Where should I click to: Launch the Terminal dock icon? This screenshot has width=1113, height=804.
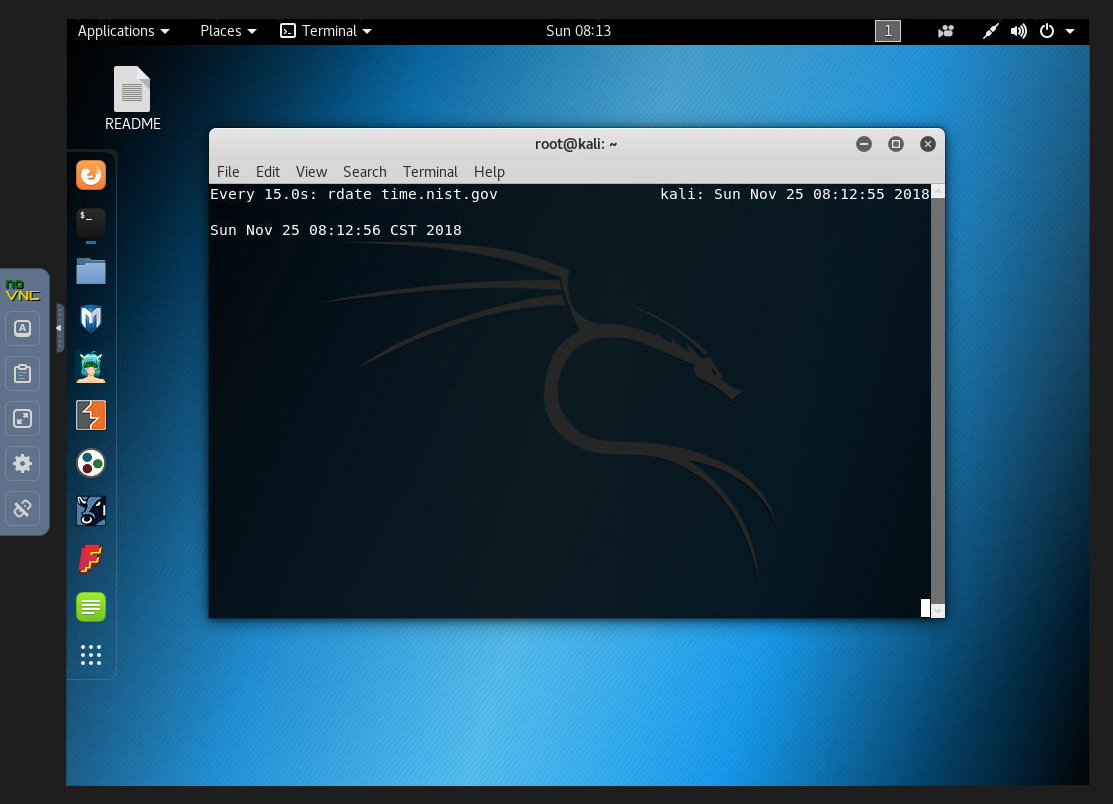(91, 223)
